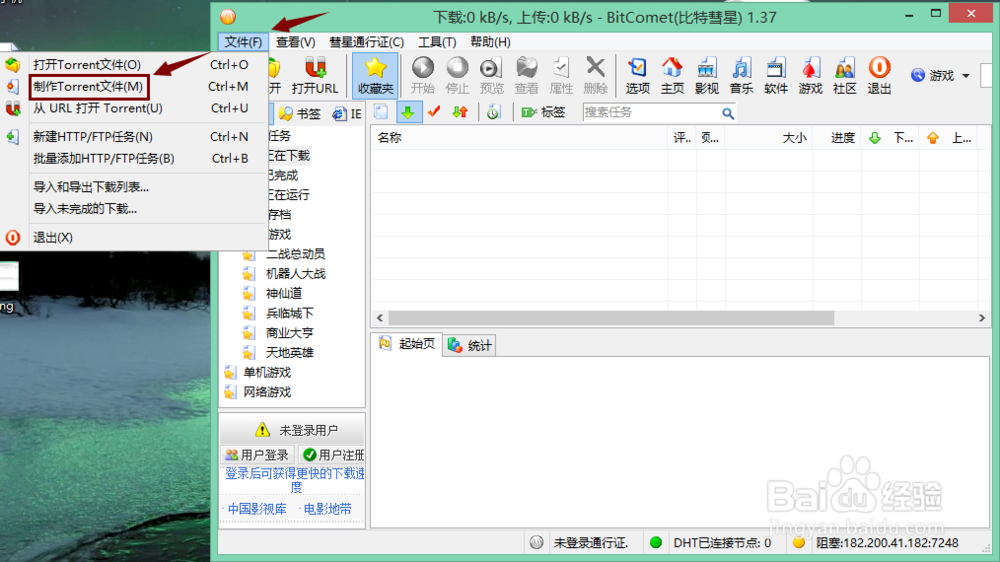The height and width of the screenshot is (562, 1000).
Task: Select 网络游戏 in the sidebar tree
Action: [x=267, y=392]
